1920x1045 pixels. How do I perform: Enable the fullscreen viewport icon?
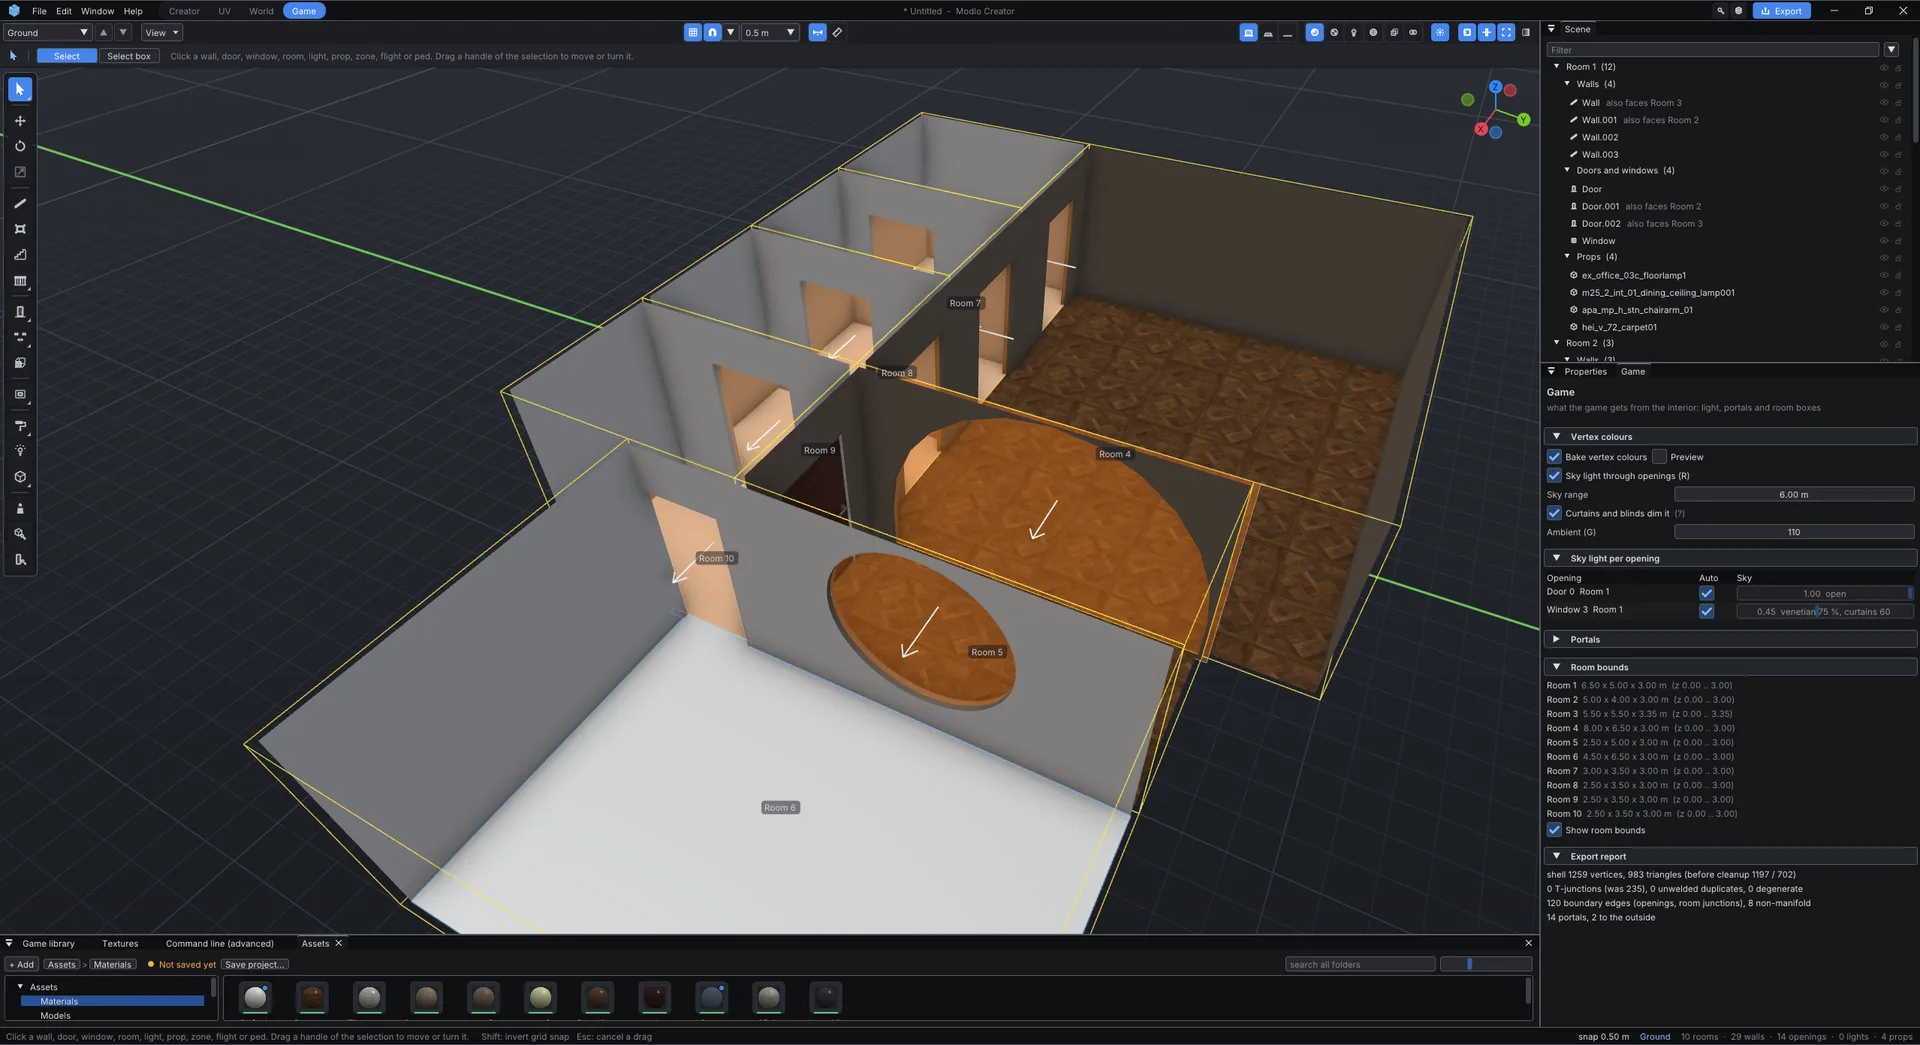point(1506,32)
